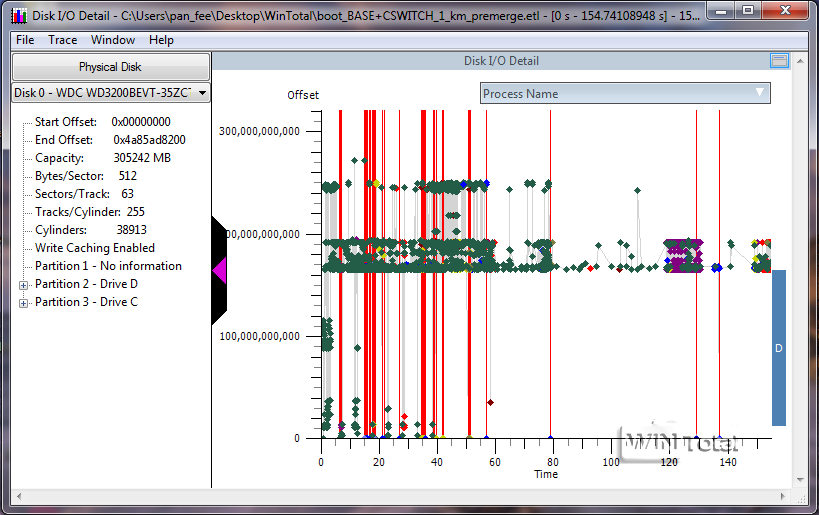Open the Disk 0 WDC drive dropdown

coord(111,93)
